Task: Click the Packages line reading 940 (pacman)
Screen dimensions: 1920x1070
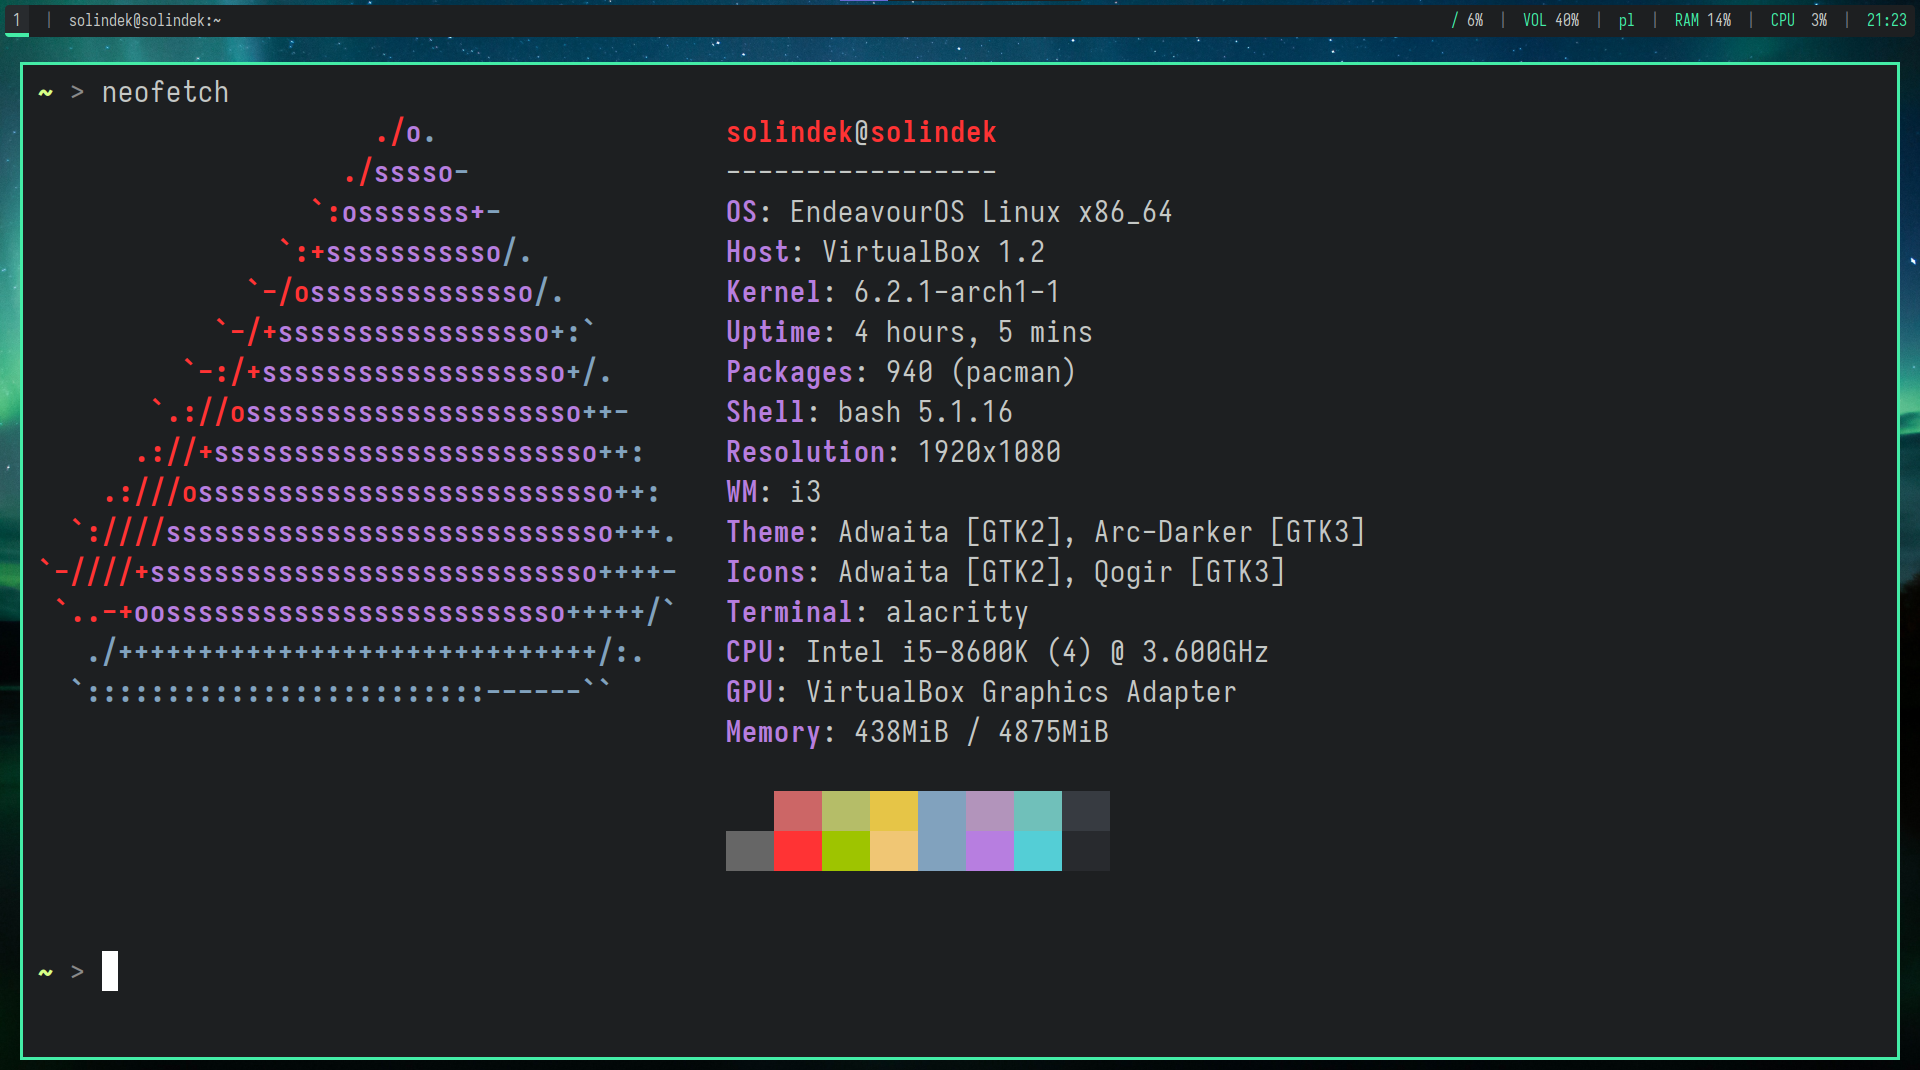Action: 901,372
